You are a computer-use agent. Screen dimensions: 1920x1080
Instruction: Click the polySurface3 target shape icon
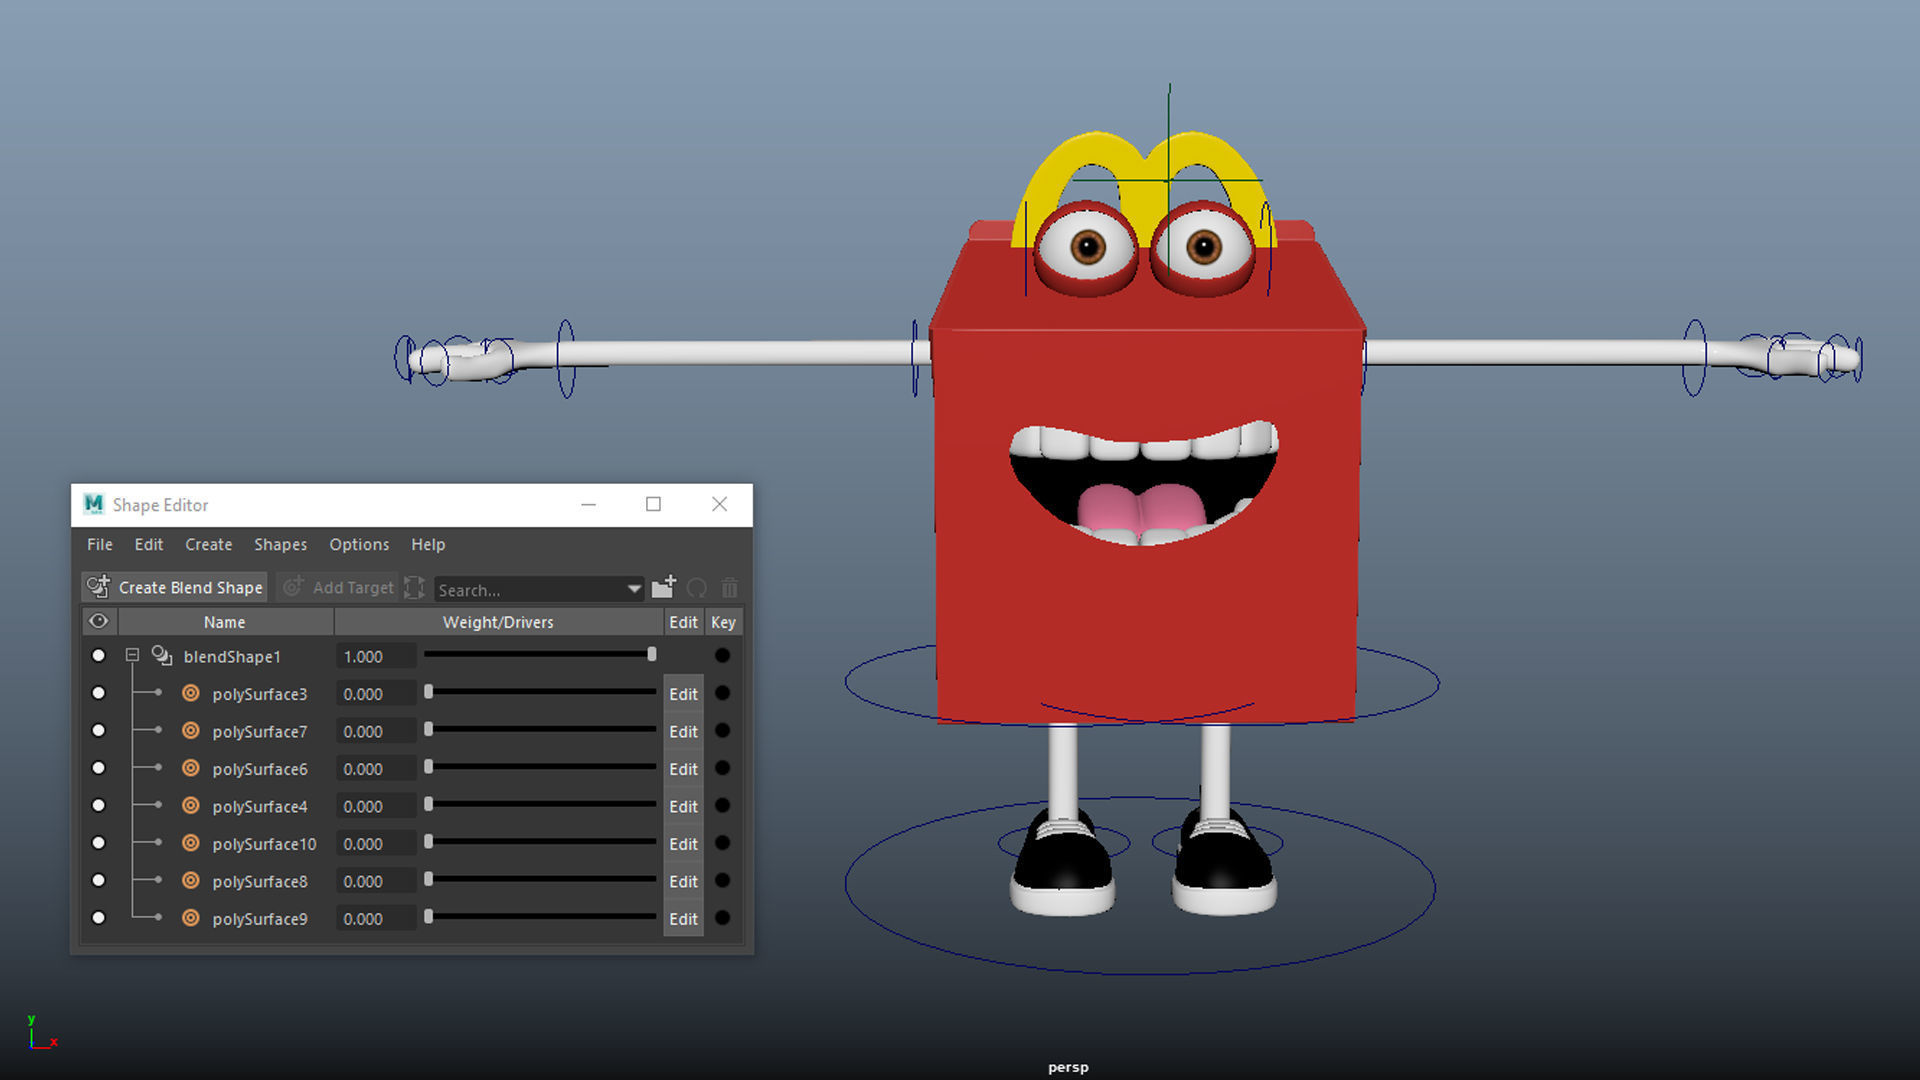191,693
